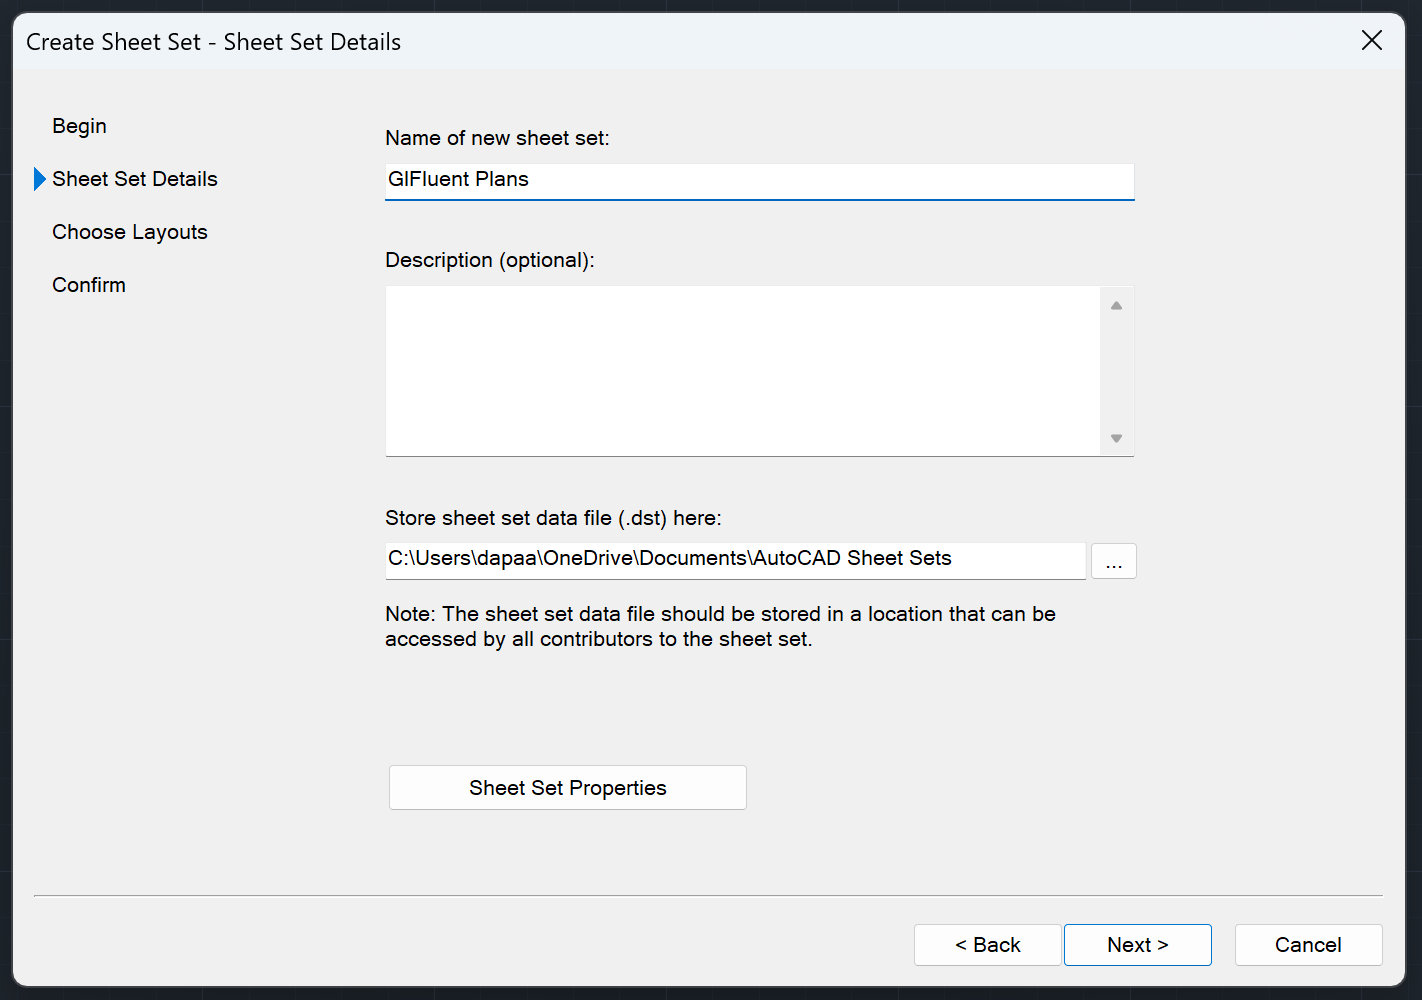Cancel the sheet set wizard
The width and height of the screenshot is (1422, 1000).
[x=1307, y=944]
